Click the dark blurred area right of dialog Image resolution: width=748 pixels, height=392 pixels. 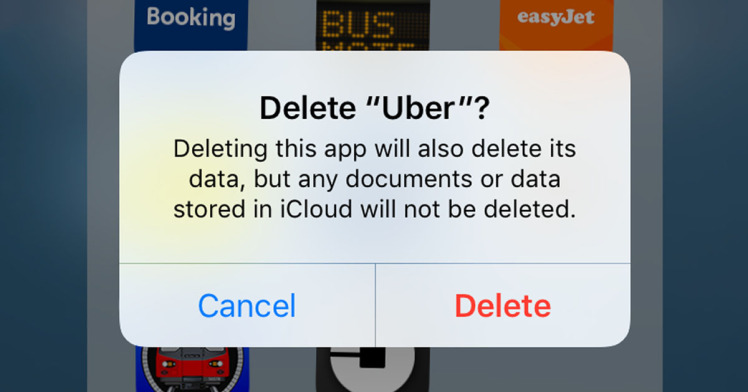coord(705,196)
